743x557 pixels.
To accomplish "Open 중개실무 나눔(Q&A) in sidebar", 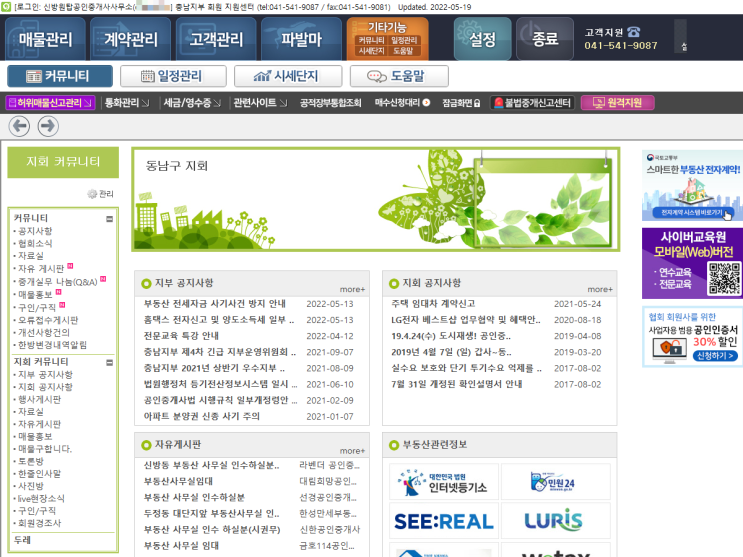I will [x=57, y=282].
